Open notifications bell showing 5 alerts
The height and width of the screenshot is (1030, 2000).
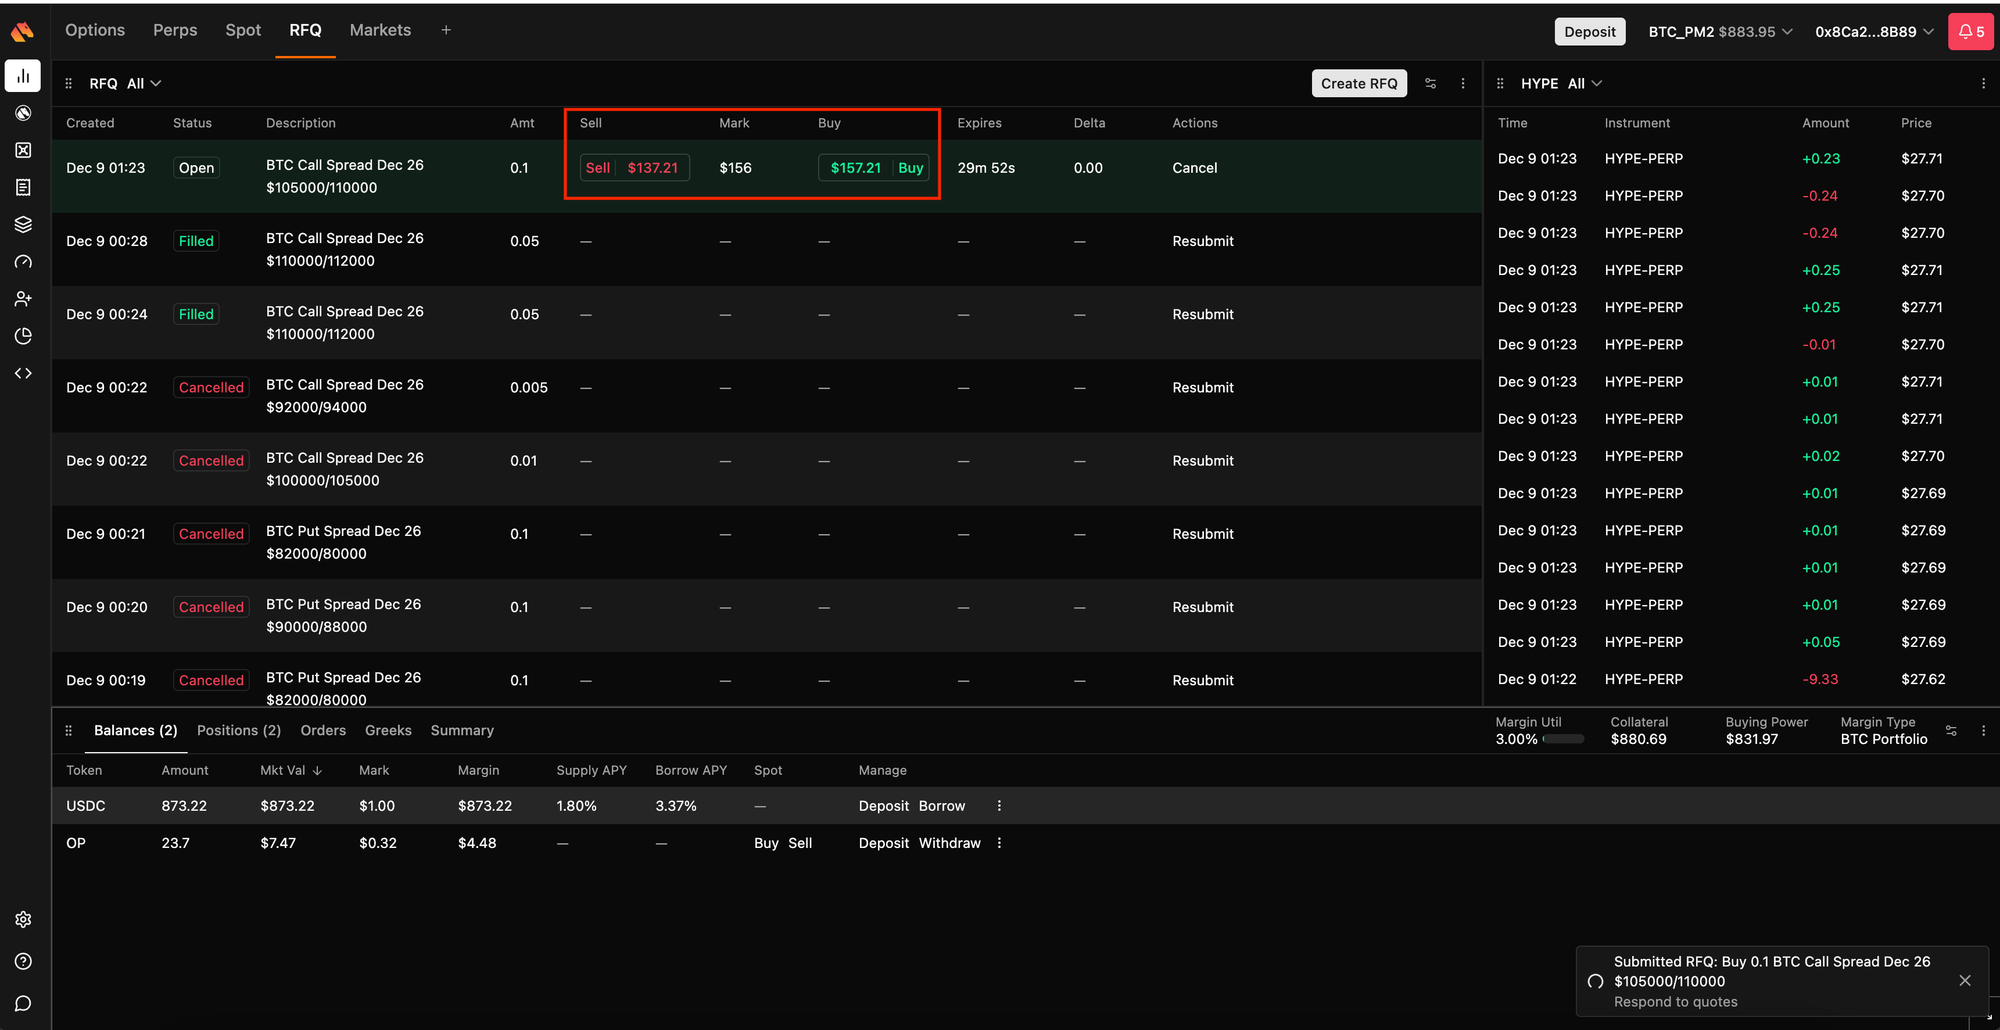pos(1970,32)
